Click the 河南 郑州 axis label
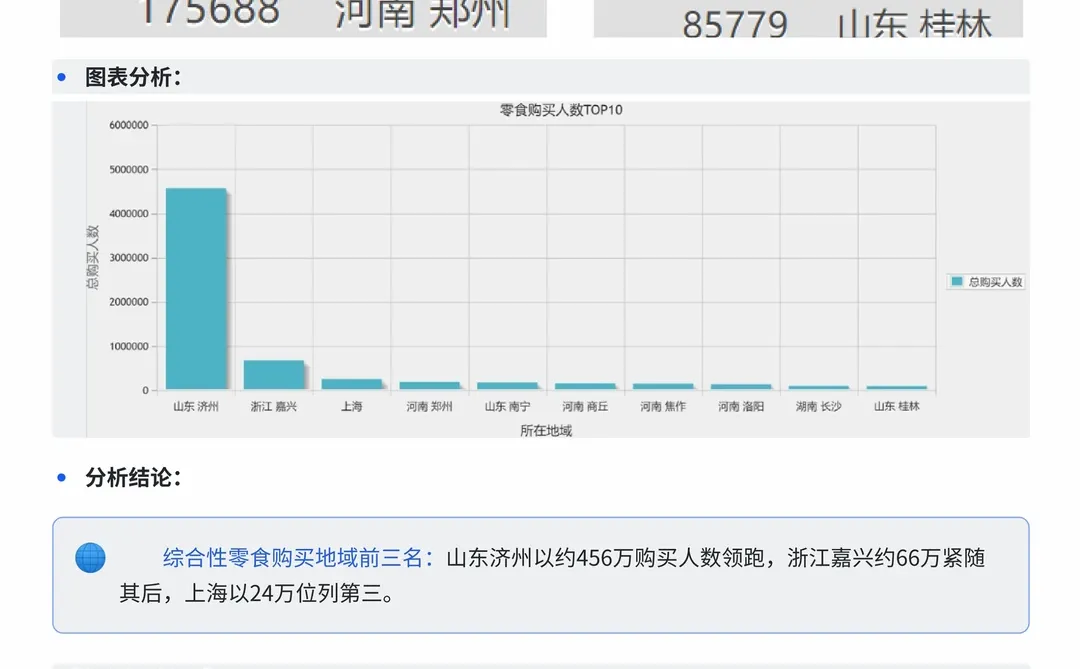Image resolution: width=1080 pixels, height=669 pixels. click(x=429, y=405)
